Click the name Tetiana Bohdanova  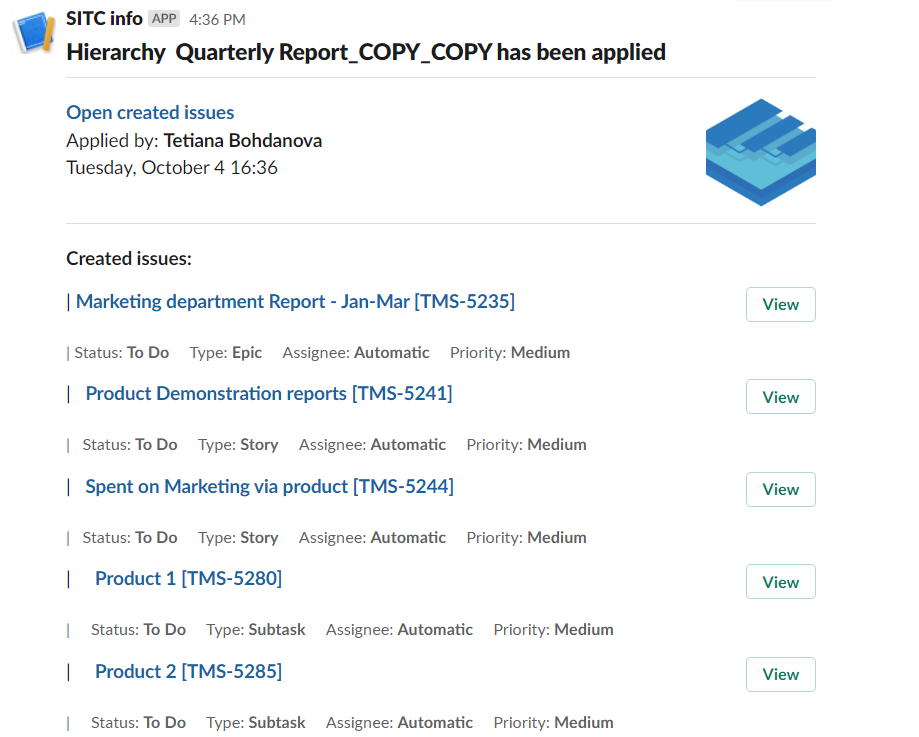point(242,140)
